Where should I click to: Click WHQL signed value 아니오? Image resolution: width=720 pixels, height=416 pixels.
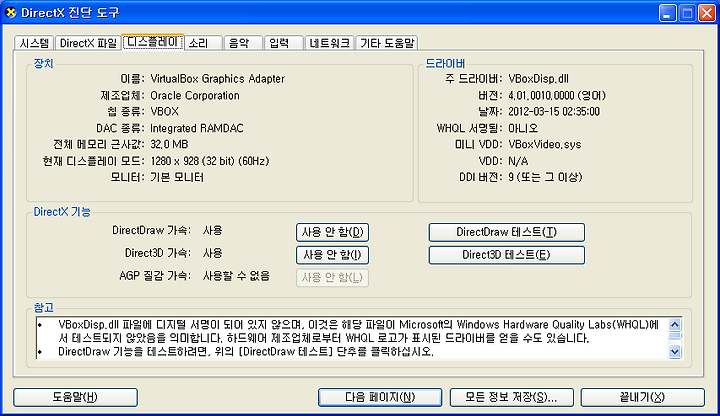click(x=523, y=128)
